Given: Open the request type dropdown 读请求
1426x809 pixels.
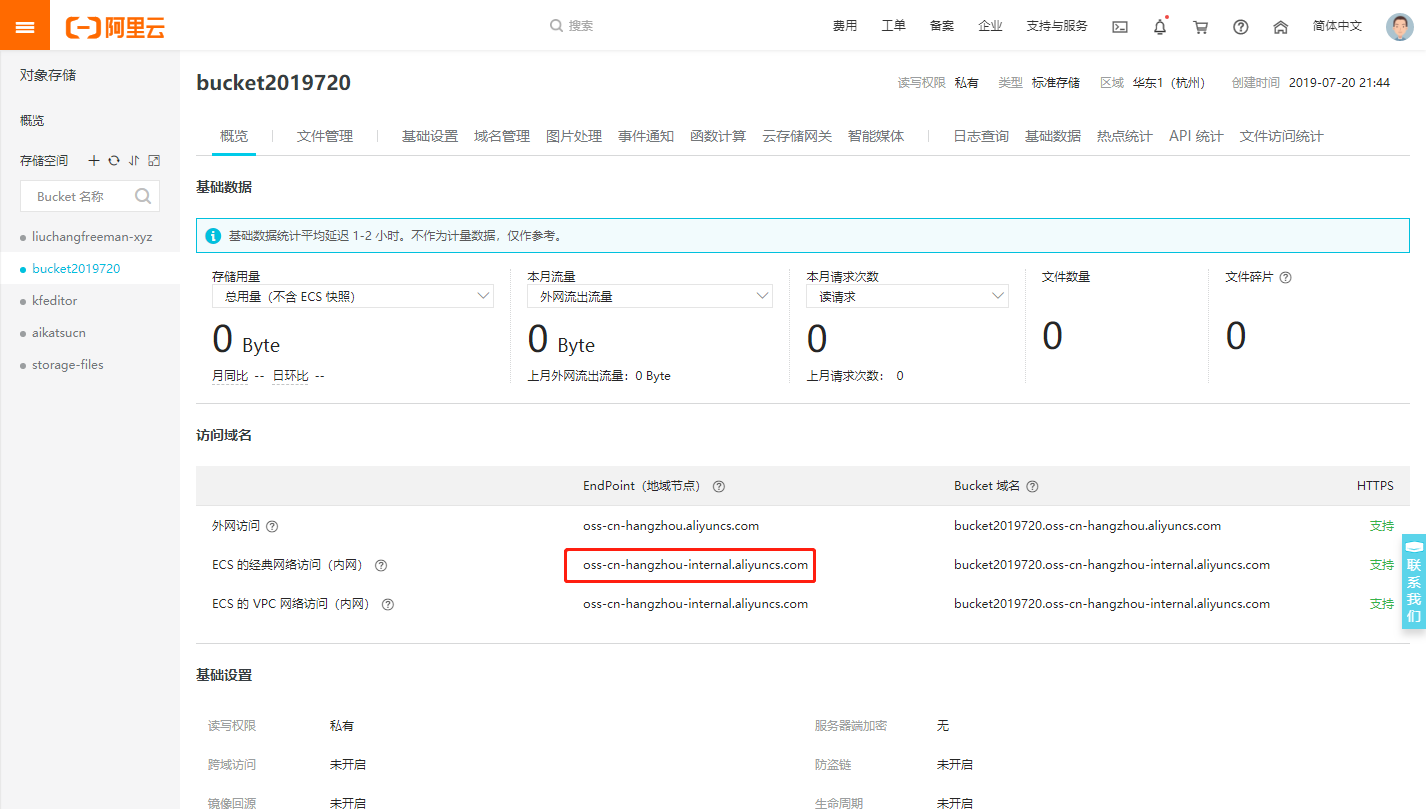Looking at the screenshot, I should click(x=906, y=296).
